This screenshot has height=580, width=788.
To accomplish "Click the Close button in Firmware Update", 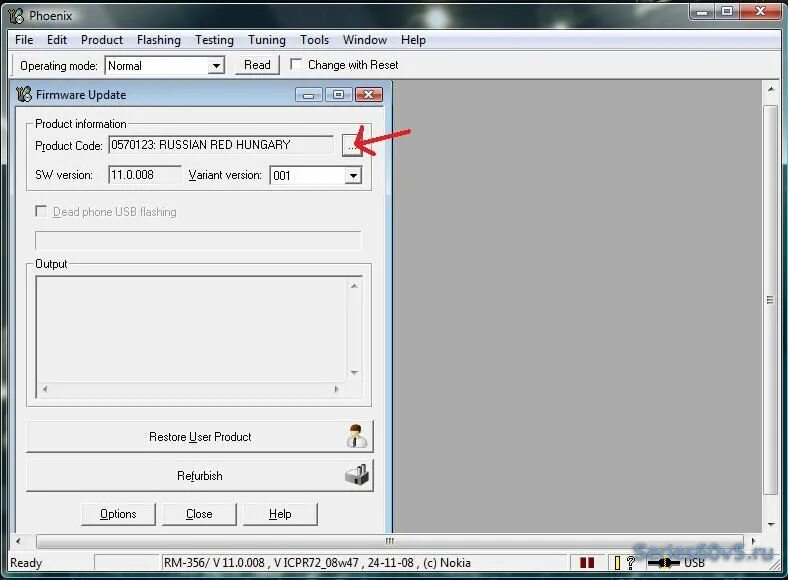I will pos(199,514).
